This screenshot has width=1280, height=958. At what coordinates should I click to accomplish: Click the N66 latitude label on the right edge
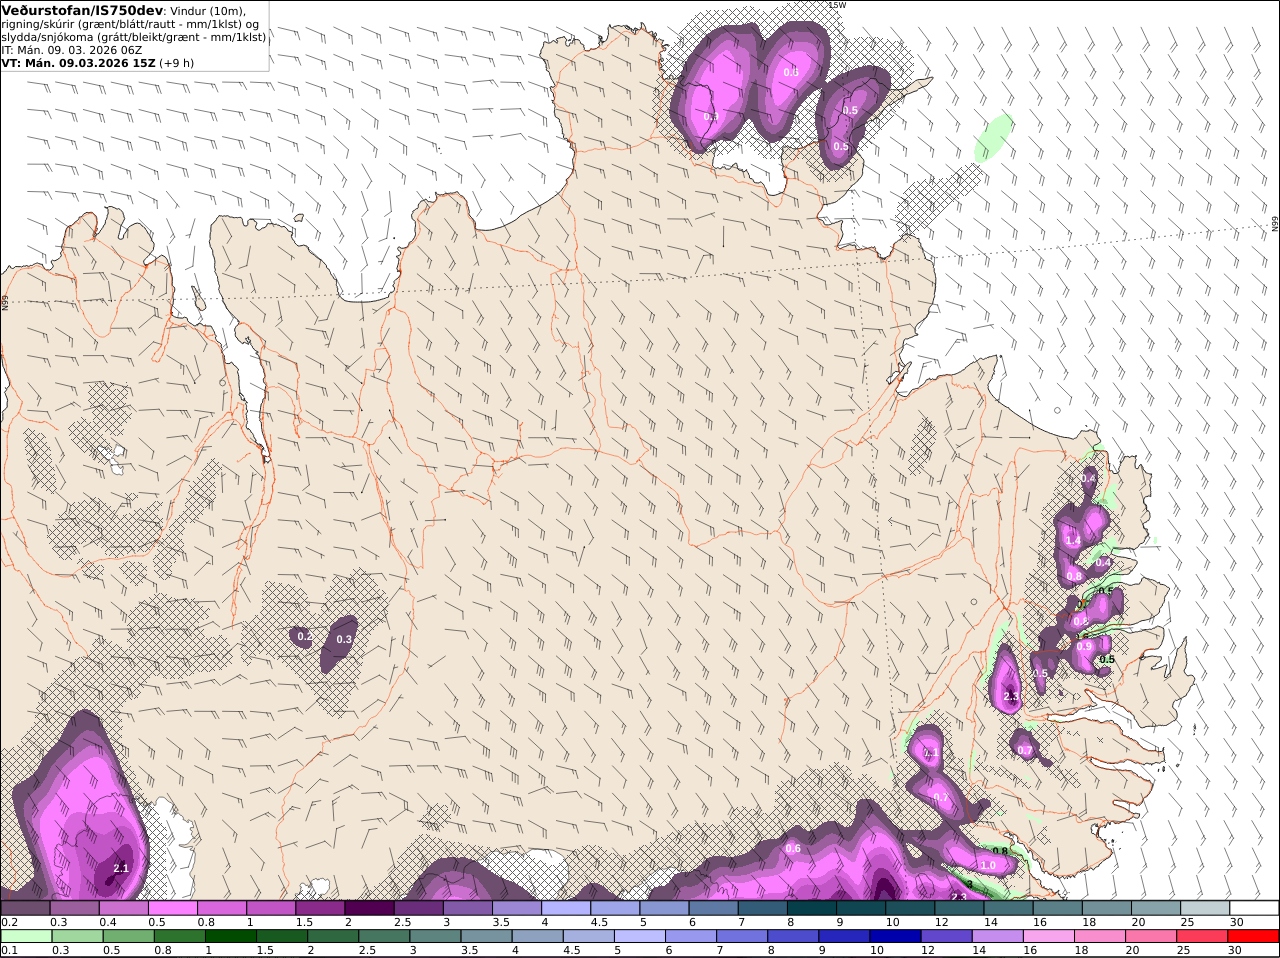click(x=1275, y=224)
